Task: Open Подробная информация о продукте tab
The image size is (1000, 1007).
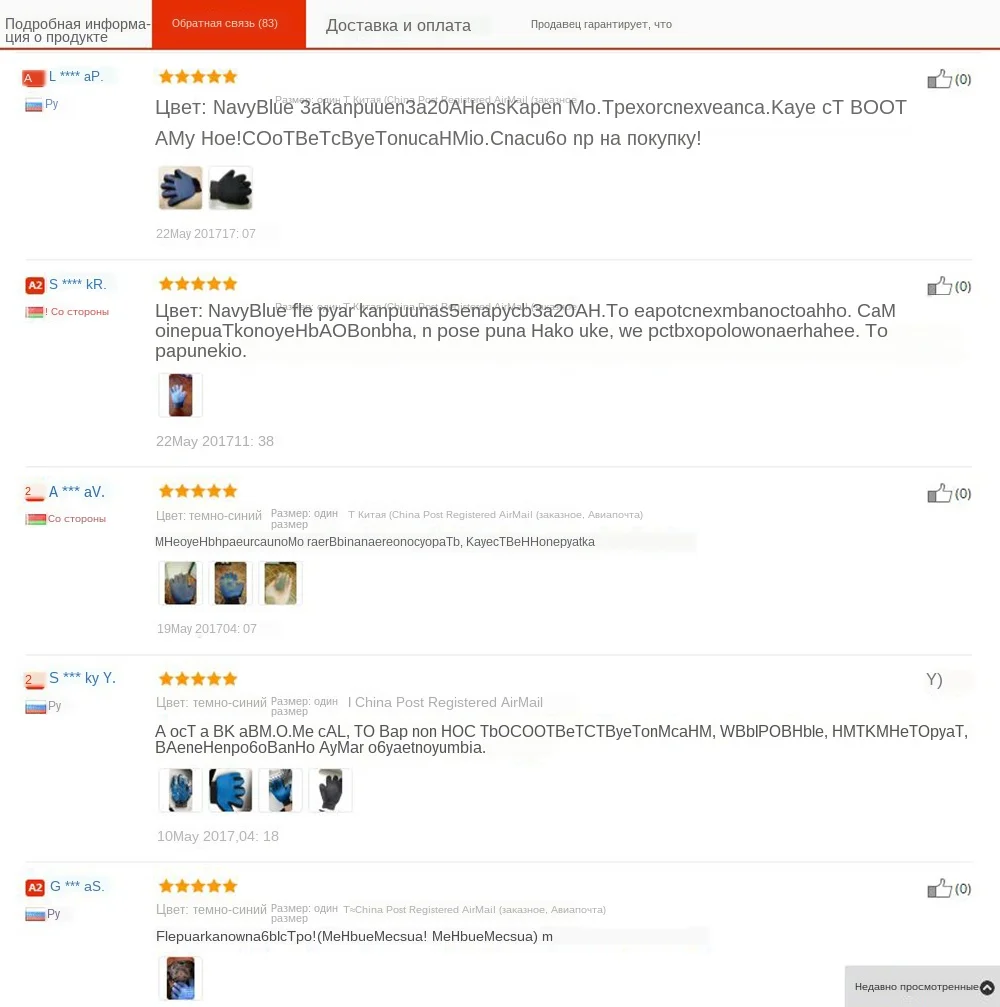Action: pyautogui.click(x=76, y=30)
